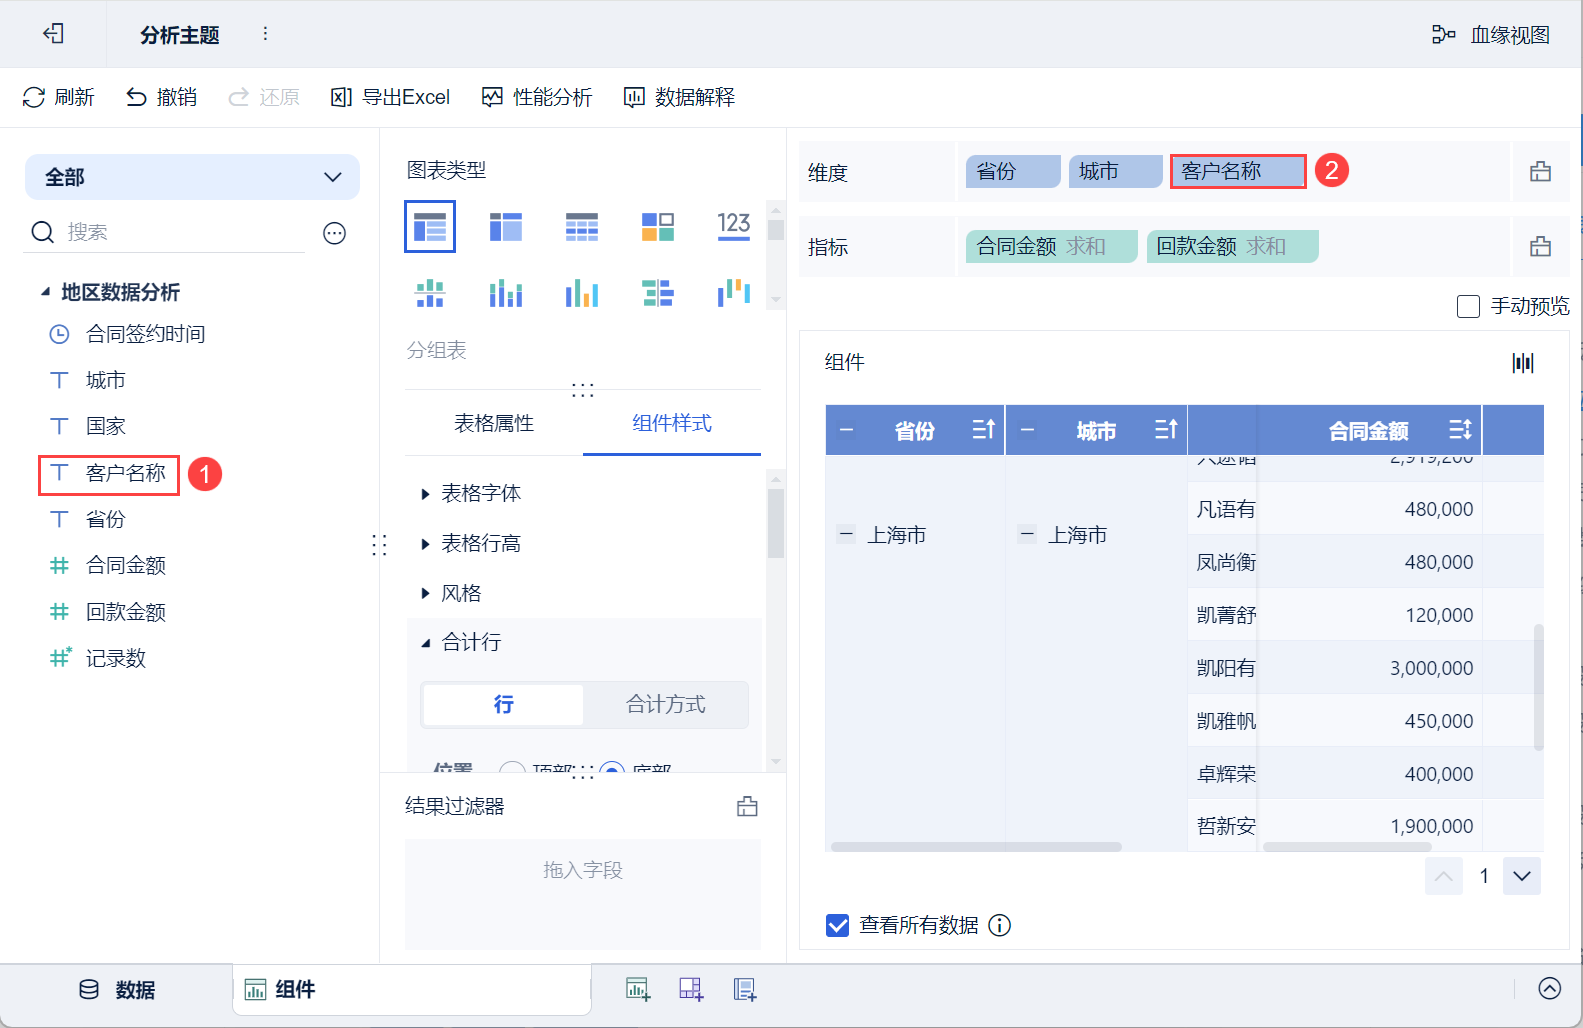Image resolution: width=1583 pixels, height=1028 pixels.
Task: Collapse the 城市 column header group
Action: point(1027,431)
